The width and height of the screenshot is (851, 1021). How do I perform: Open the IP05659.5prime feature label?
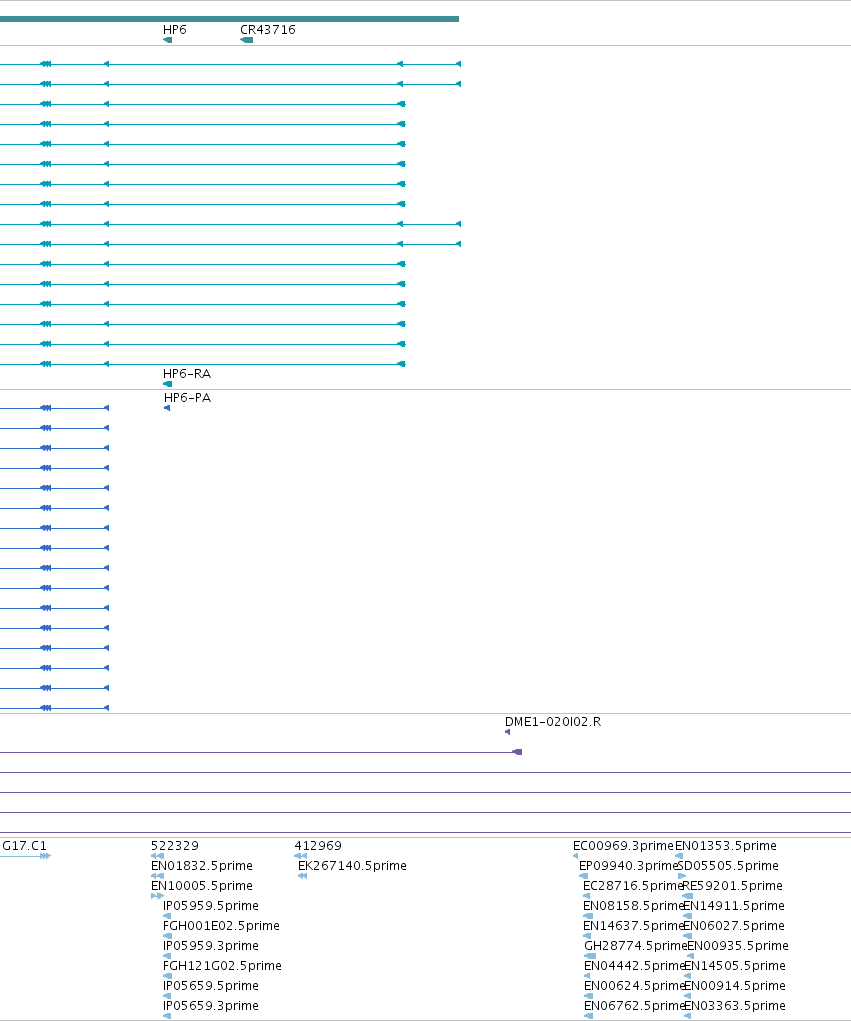tap(211, 986)
